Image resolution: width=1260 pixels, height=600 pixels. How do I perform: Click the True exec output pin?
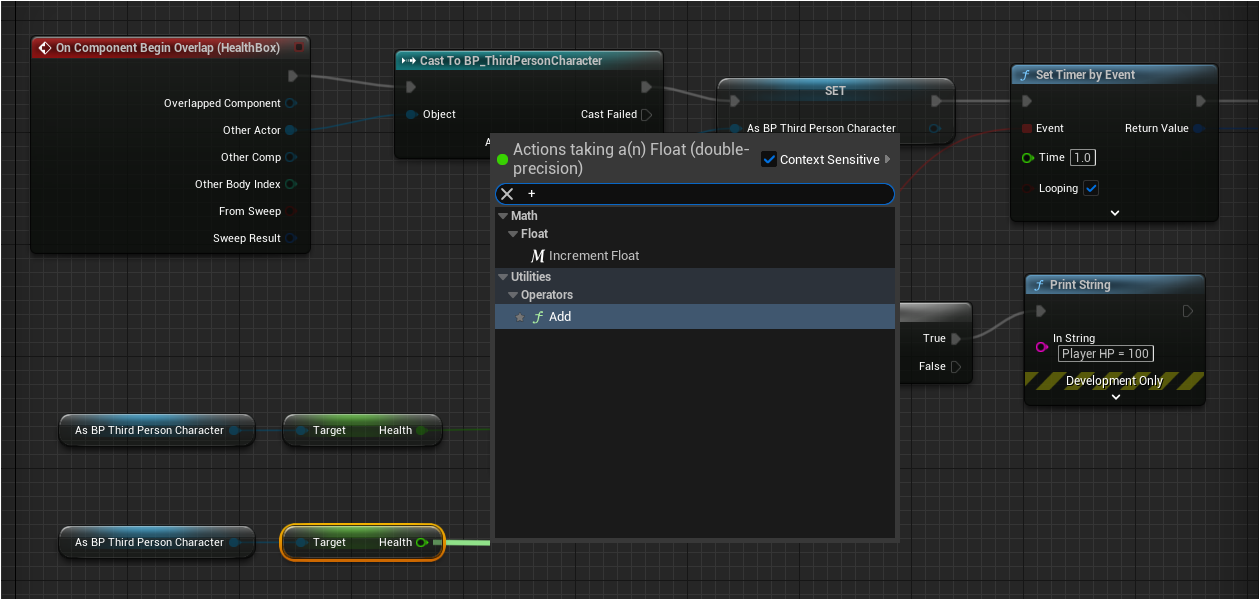(956, 339)
